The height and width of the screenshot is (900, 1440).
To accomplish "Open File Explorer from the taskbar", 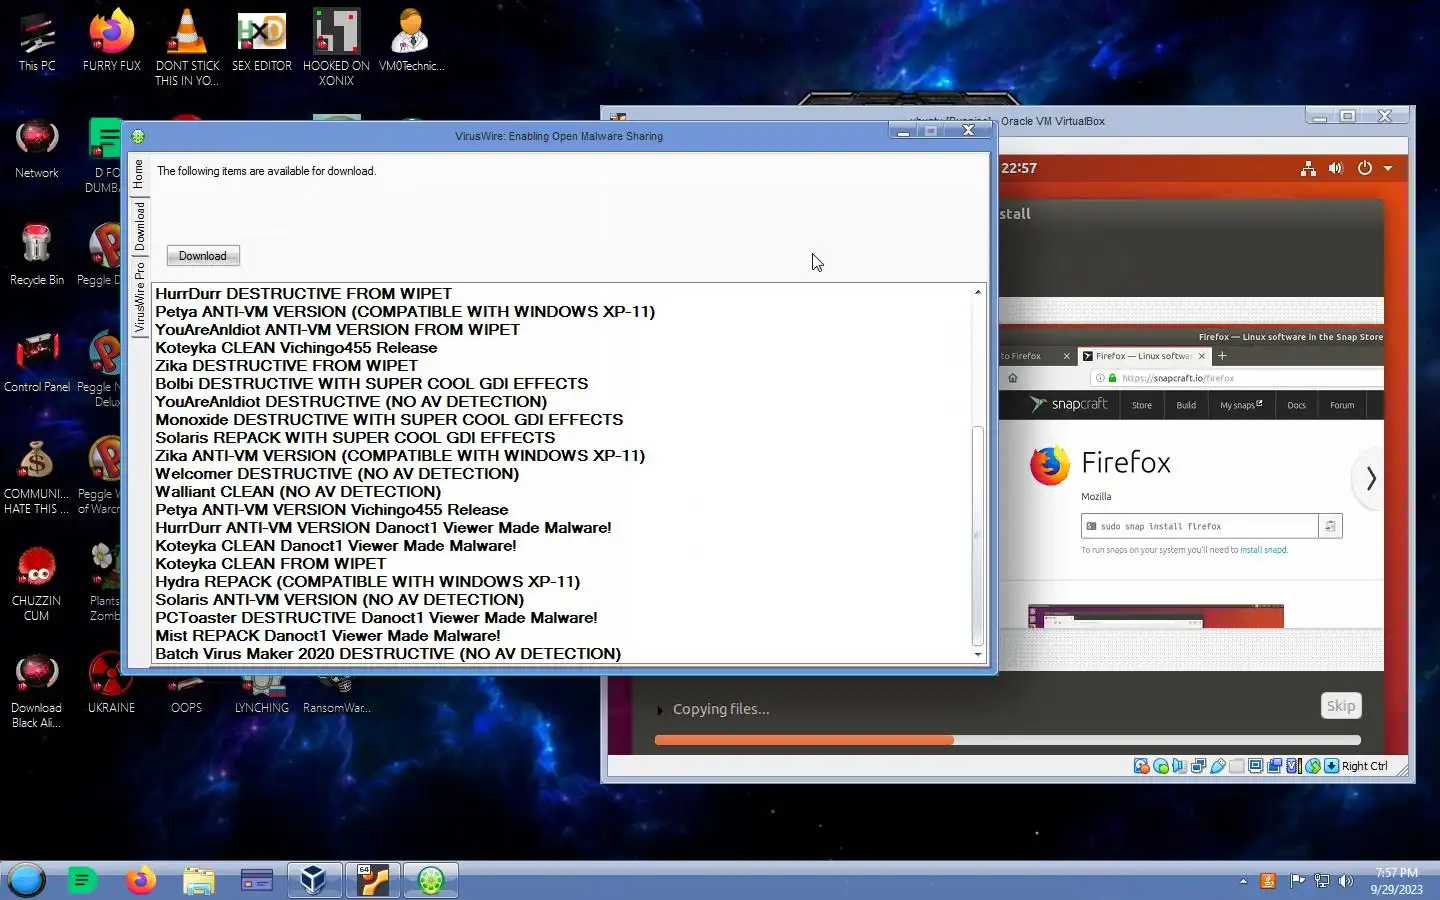I will tap(199, 880).
